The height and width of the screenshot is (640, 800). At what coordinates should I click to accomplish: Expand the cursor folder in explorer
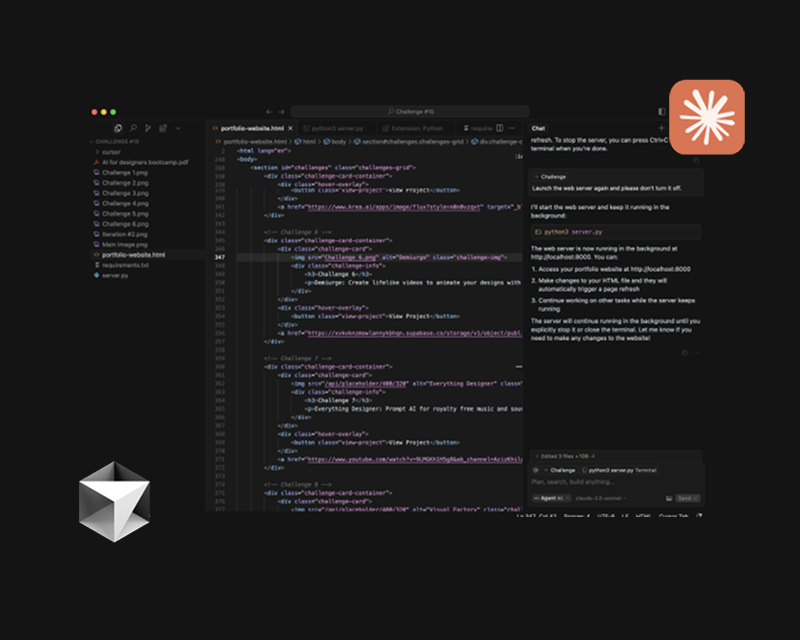click(x=110, y=152)
